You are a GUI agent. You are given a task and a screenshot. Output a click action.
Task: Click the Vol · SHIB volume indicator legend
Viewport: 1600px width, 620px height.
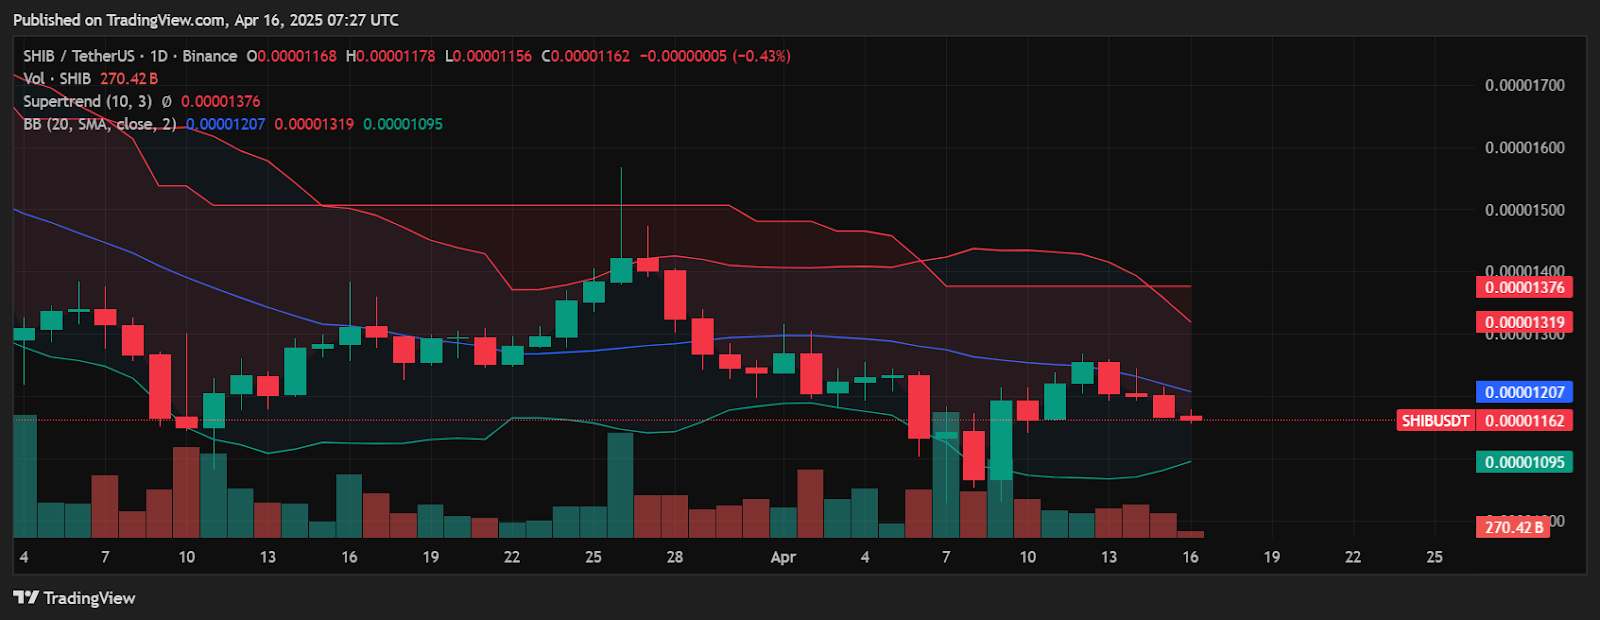(57, 78)
